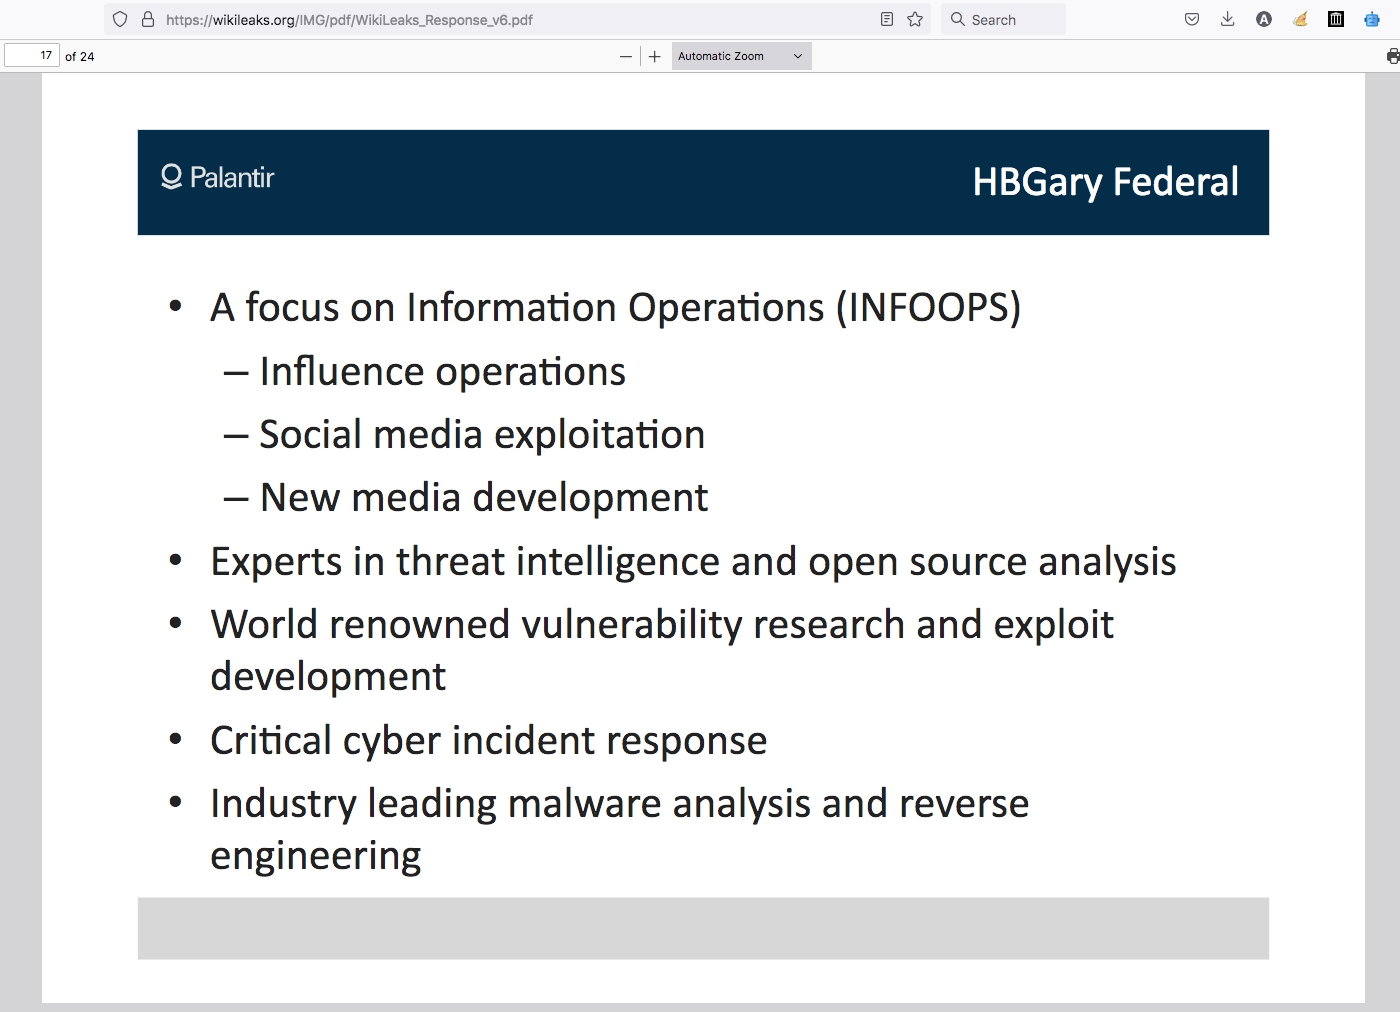
Task: Click 'A focus on Information Operations (INFOOPS)'
Action: 615,307
